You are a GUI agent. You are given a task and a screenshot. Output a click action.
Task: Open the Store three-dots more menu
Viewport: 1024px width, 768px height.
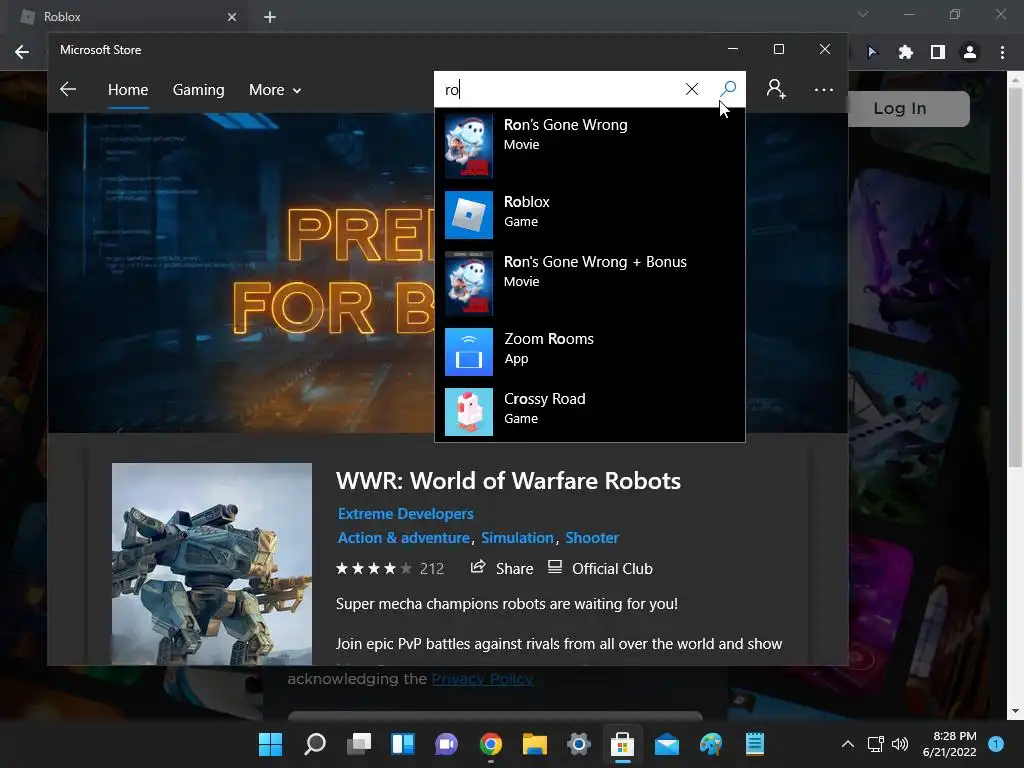824,89
